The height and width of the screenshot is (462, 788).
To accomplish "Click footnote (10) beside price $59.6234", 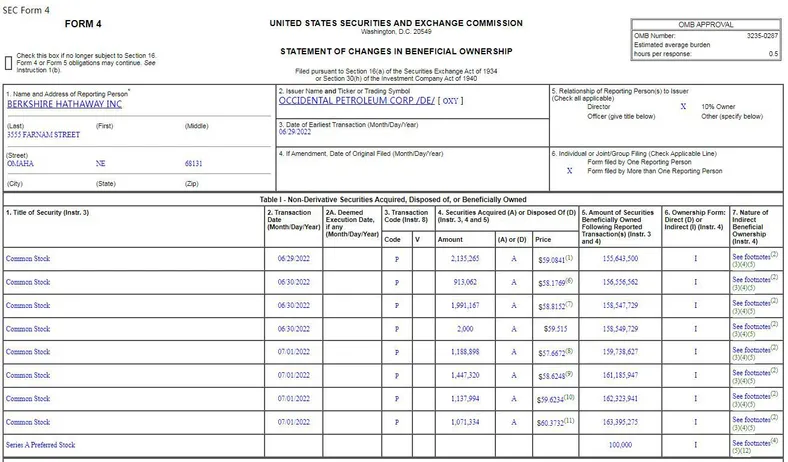I will click(569, 397).
